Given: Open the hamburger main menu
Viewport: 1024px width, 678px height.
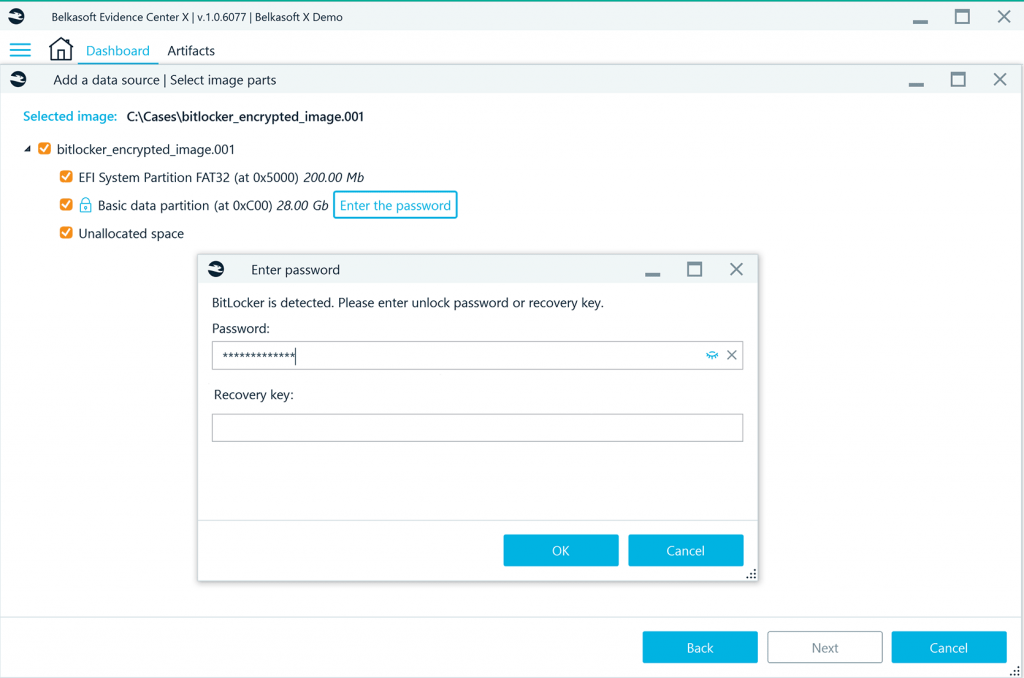Looking at the screenshot, I should (20, 50).
